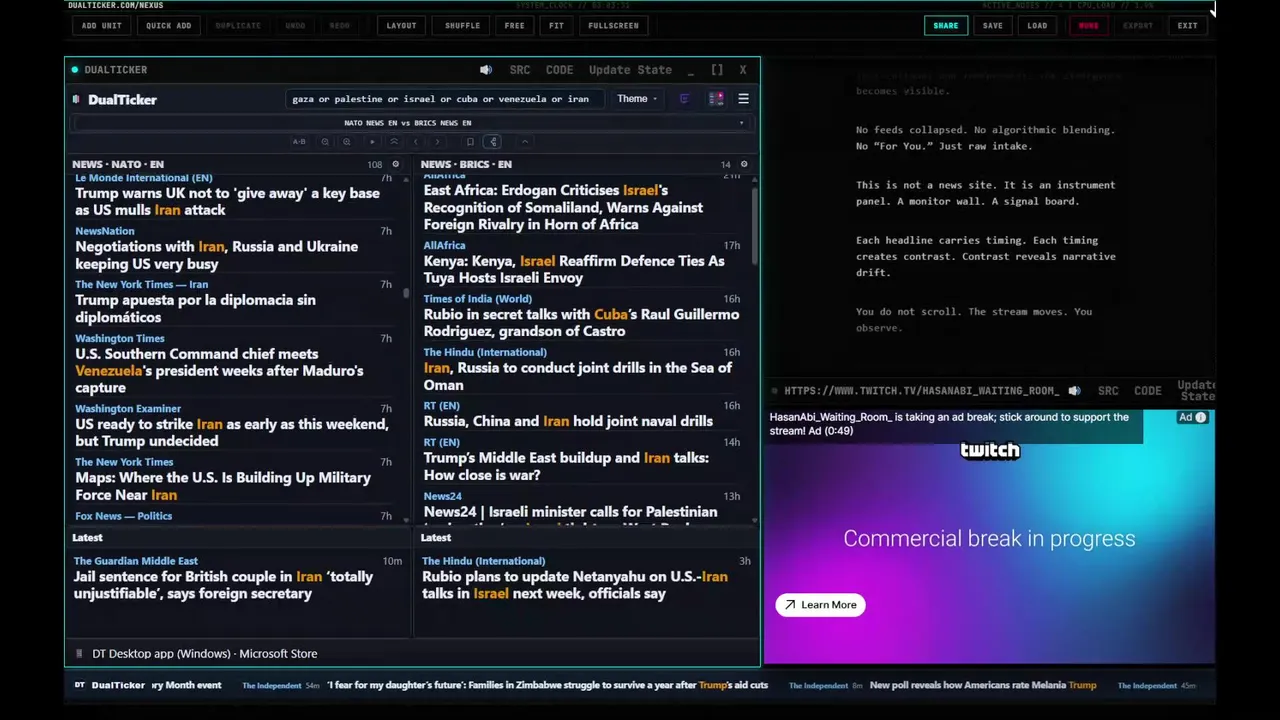The width and height of the screenshot is (1280, 720).
Task: Click the next right arrow toolbar icon
Action: 437,142
